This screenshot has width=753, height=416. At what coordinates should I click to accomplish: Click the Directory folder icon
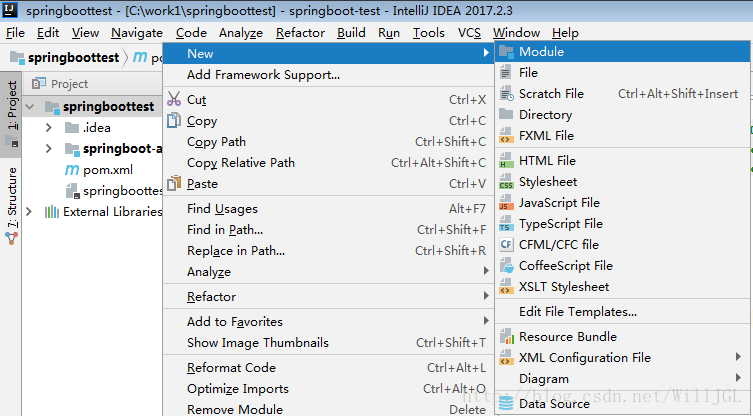tap(506, 114)
